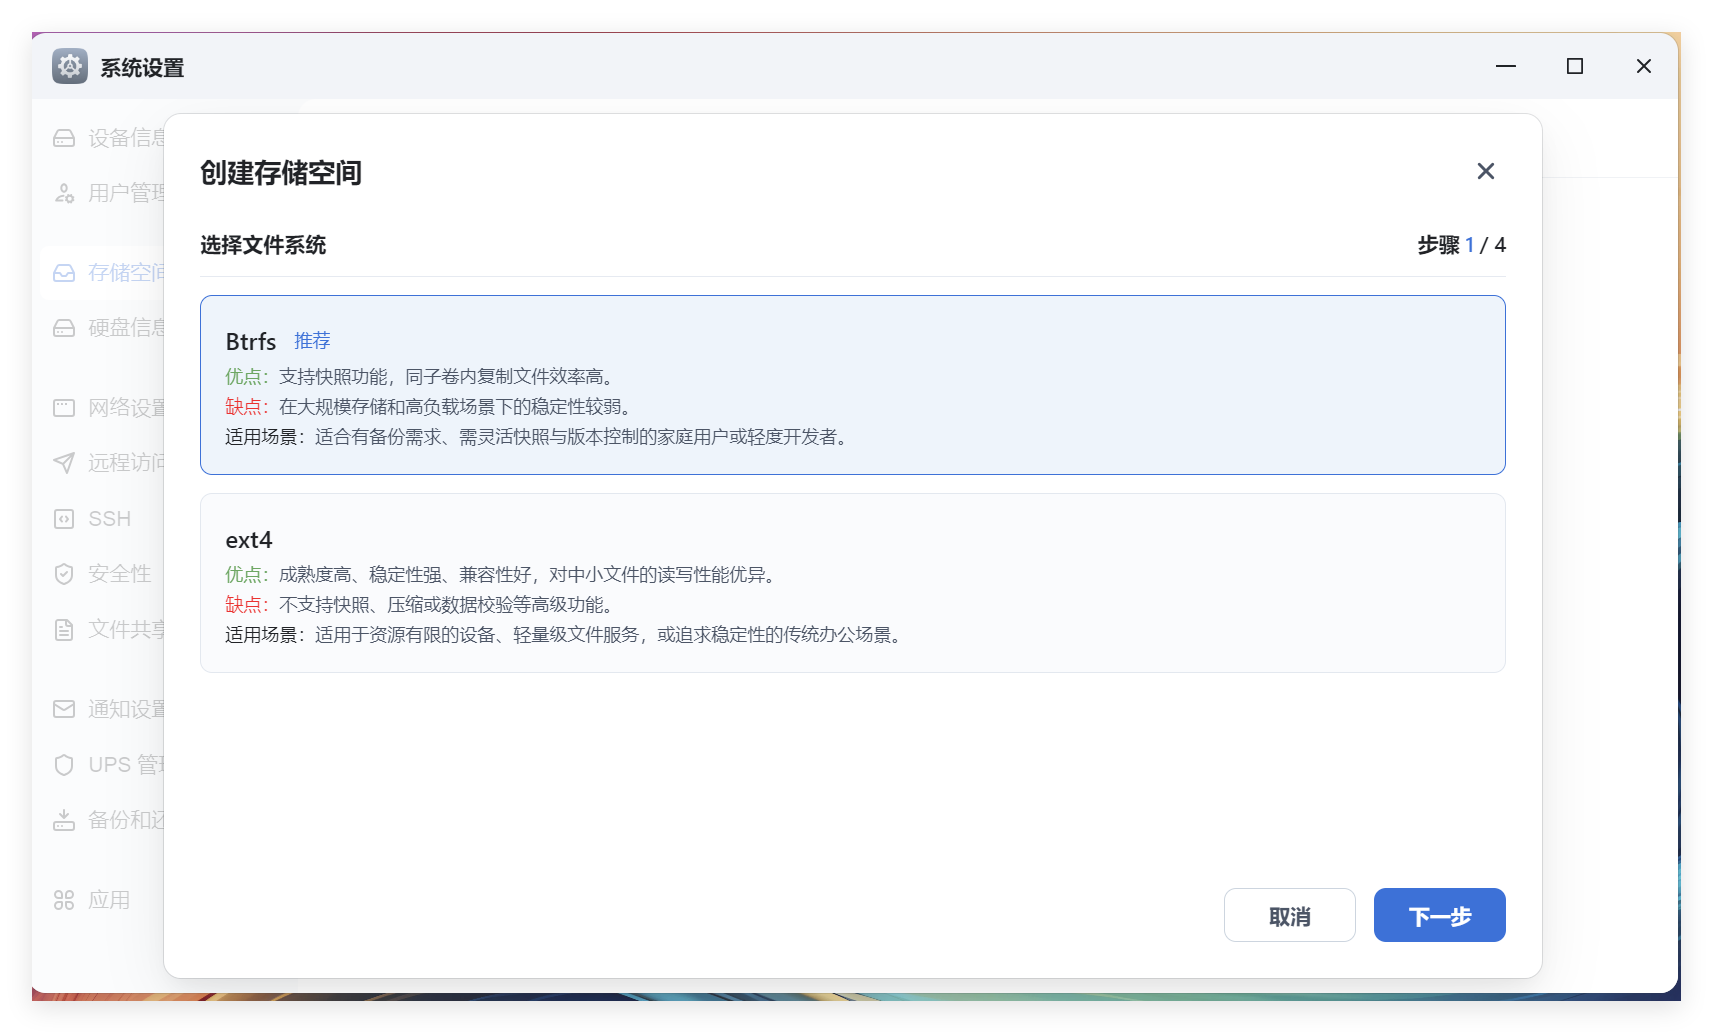Go to 网络设置 using its sidebar icon
This screenshot has width=1713, height=1033.
click(64, 408)
